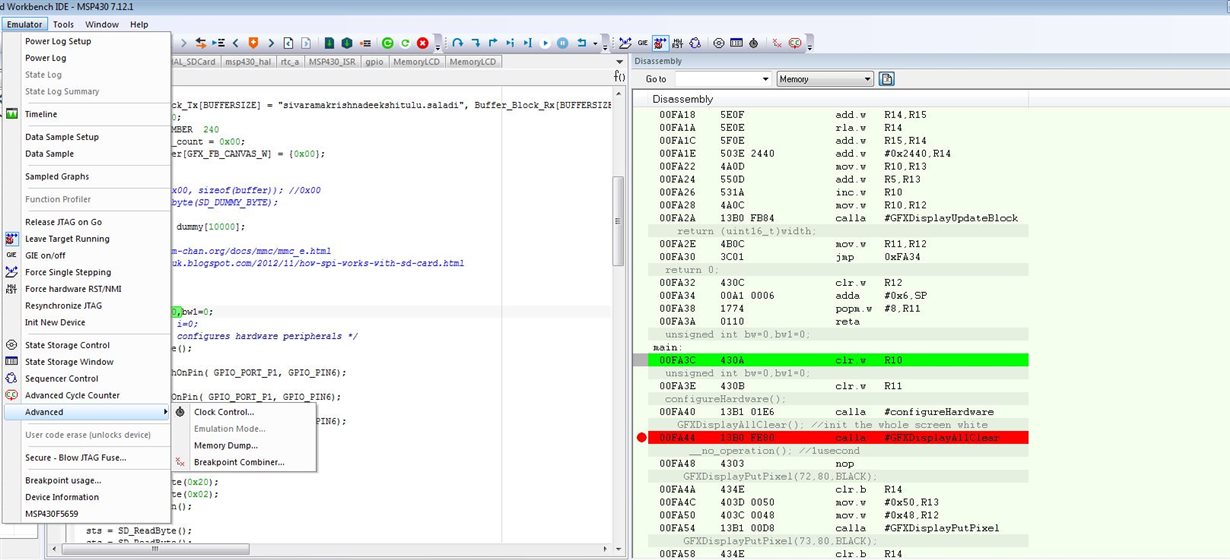Click the GIE icon in the toolbar

tap(643, 43)
